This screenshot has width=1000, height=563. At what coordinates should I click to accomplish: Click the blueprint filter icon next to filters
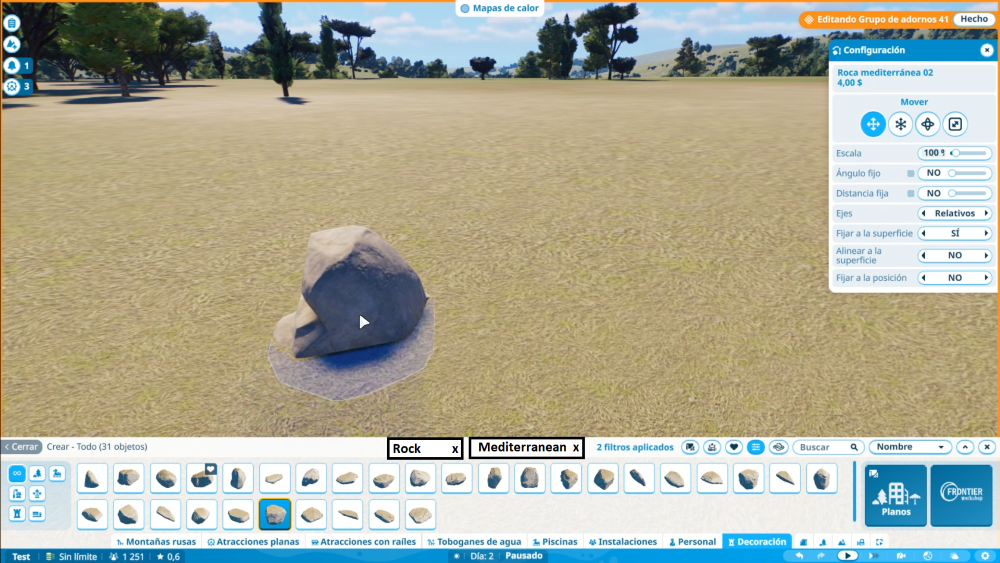coord(690,447)
